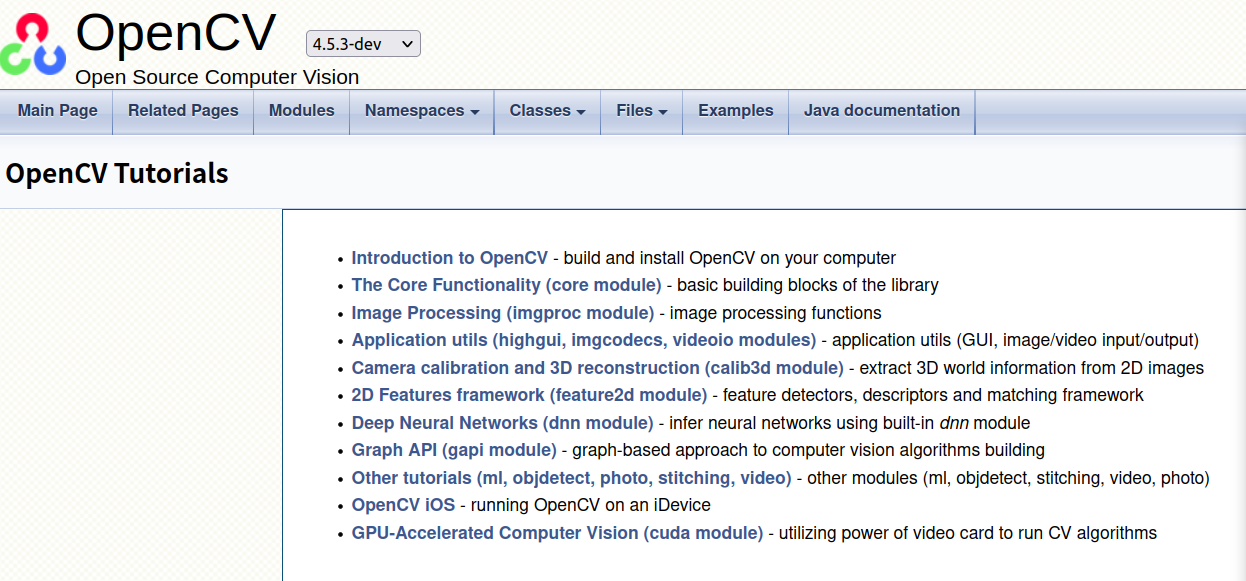This screenshot has width=1246, height=581.
Task: Click text 'infer neural networks using built-in dnn module'
Action: 850,423
